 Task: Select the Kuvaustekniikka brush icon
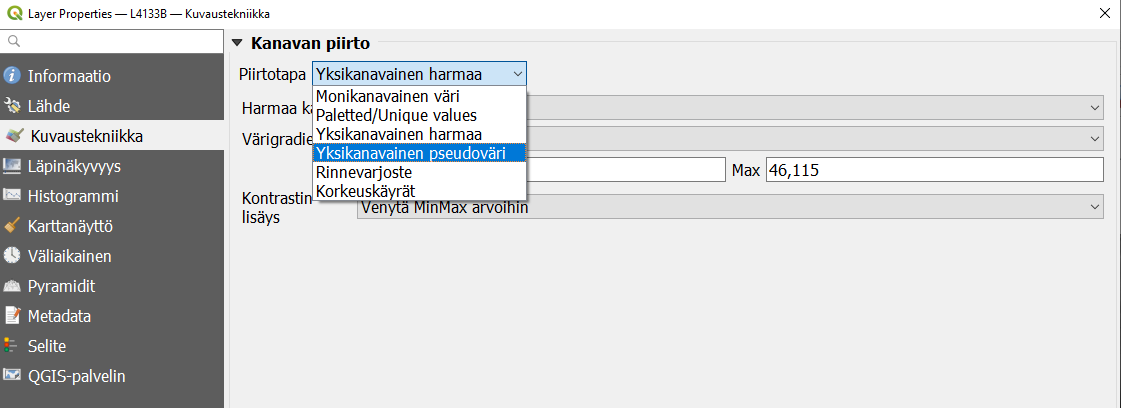(x=15, y=135)
